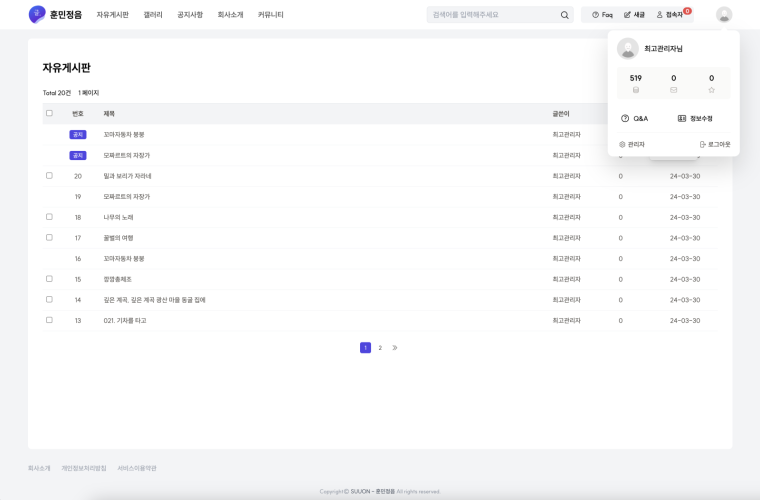The height and width of the screenshot is (500, 760).
Task: Click the search magnifier icon
Action: click(x=564, y=15)
